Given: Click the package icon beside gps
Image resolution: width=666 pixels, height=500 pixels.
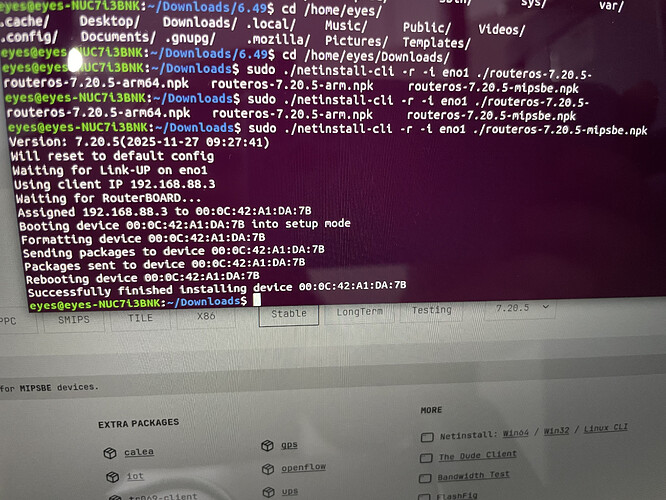Looking at the screenshot, I should pos(267,445).
